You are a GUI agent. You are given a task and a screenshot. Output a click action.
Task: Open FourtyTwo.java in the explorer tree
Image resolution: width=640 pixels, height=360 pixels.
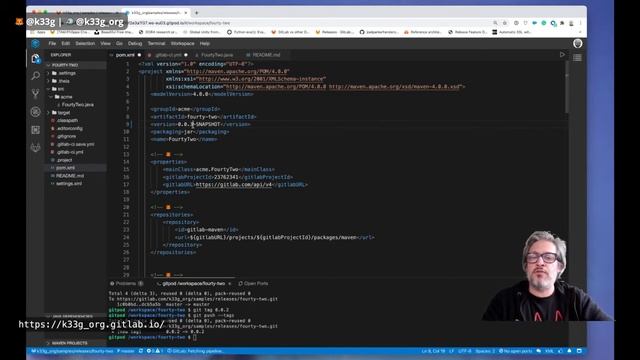tap(78, 105)
